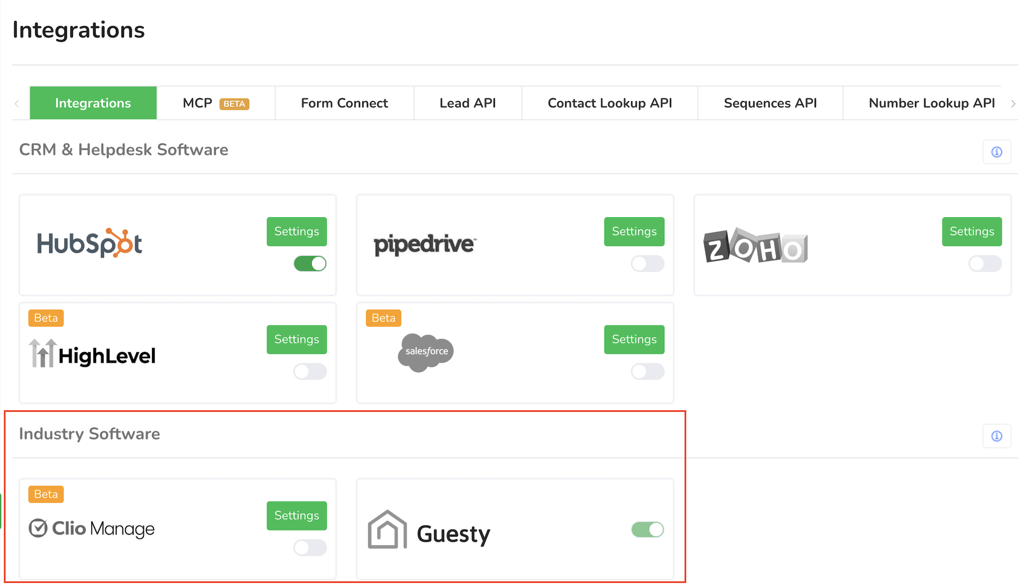The height and width of the screenshot is (586, 1024).
Task: Click the Salesforce cloud logo
Action: pyautogui.click(x=426, y=352)
